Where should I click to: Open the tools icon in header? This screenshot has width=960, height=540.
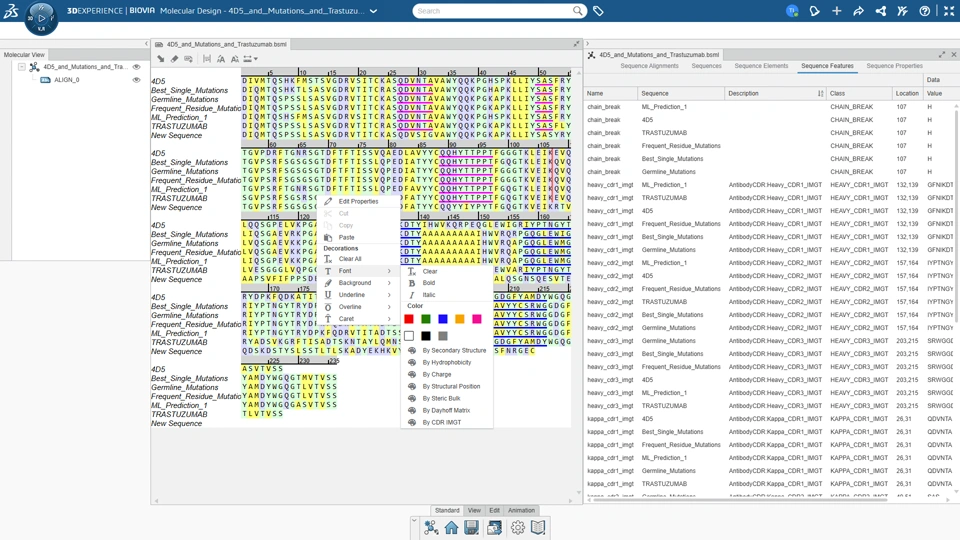[x=902, y=10]
